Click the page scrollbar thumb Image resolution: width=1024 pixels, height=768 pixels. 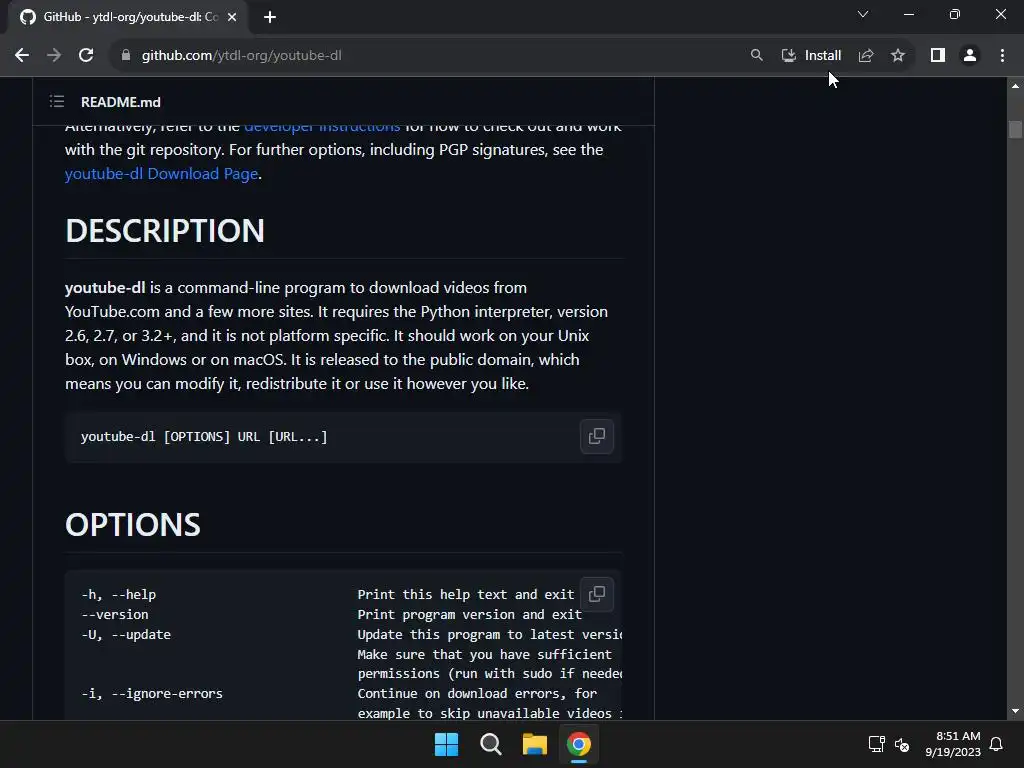point(1015,129)
